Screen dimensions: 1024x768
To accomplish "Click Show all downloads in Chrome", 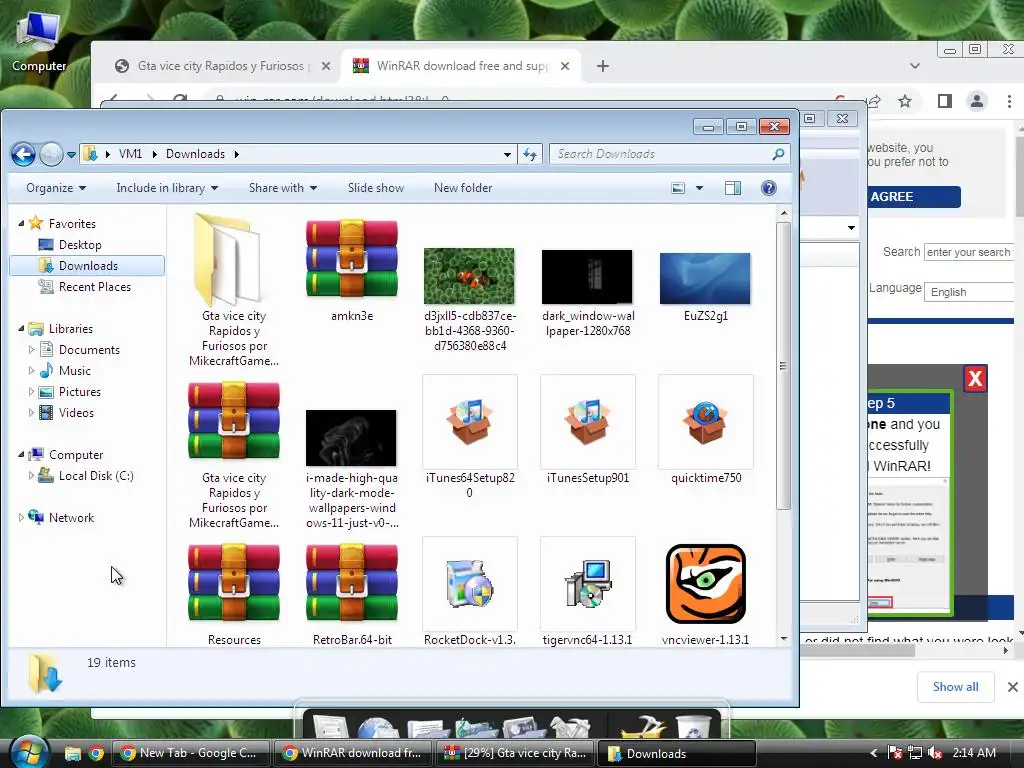I will tap(955, 687).
